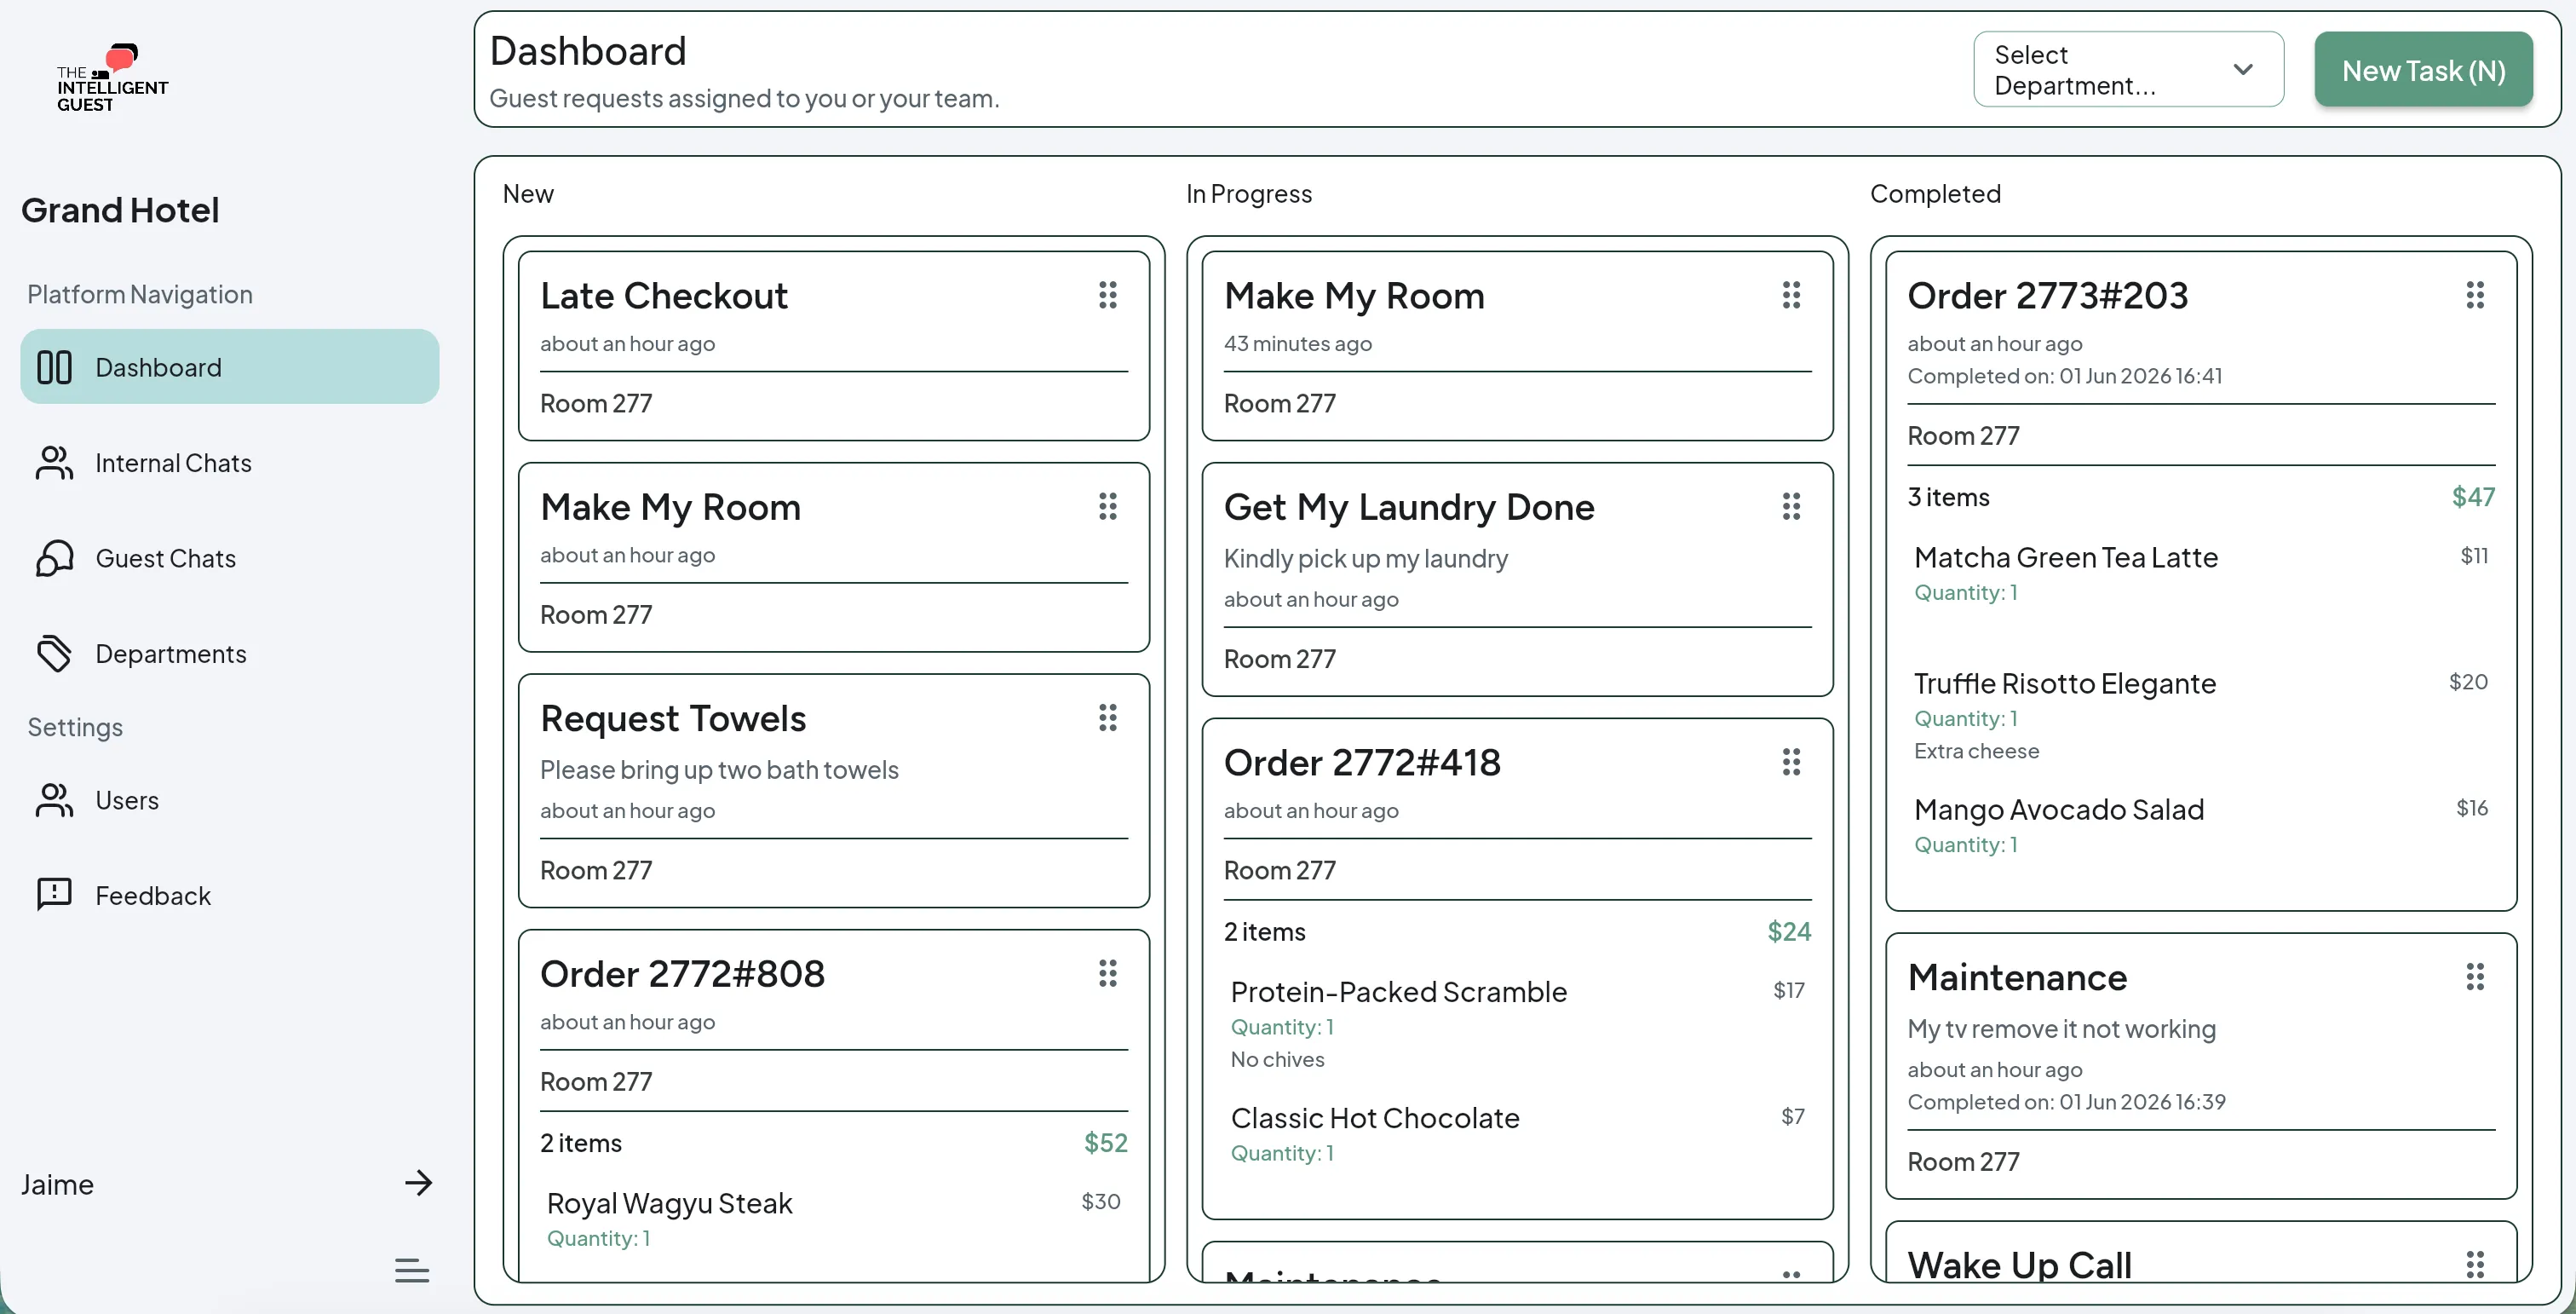Click the 'Extra cheese' note
This screenshot has height=1314, width=2576.
pyautogui.click(x=1976, y=751)
